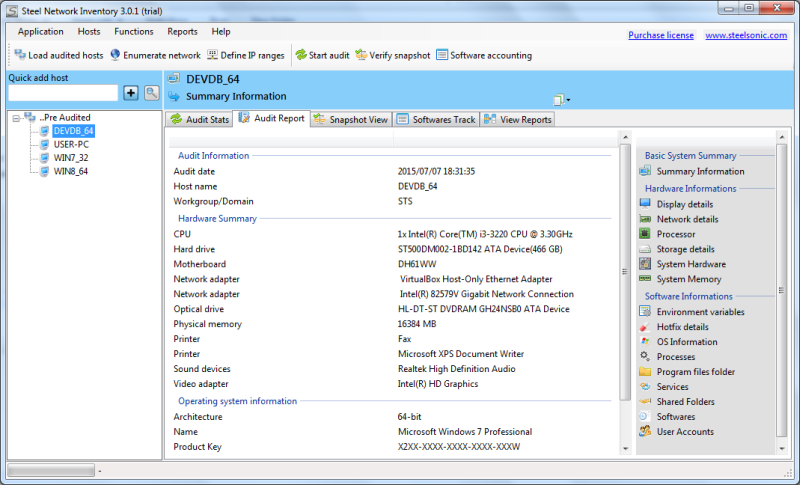Click the Program files folder icon
This screenshot has width=800, height=485.
point(645,371)
